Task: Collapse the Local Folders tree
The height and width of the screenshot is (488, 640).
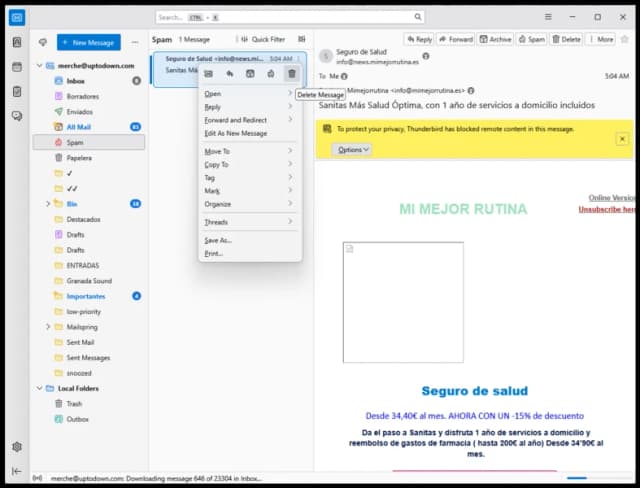Action: point(40,388)
